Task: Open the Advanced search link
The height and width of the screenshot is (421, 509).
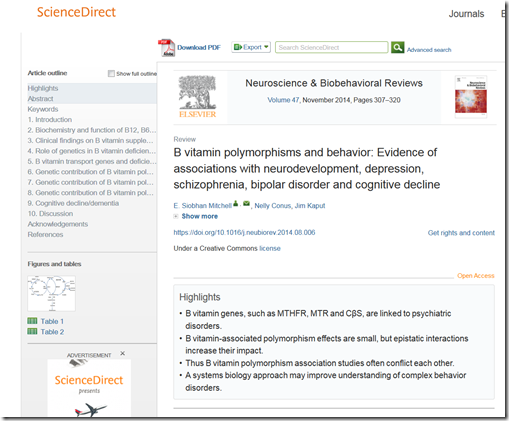Action: 429,50
